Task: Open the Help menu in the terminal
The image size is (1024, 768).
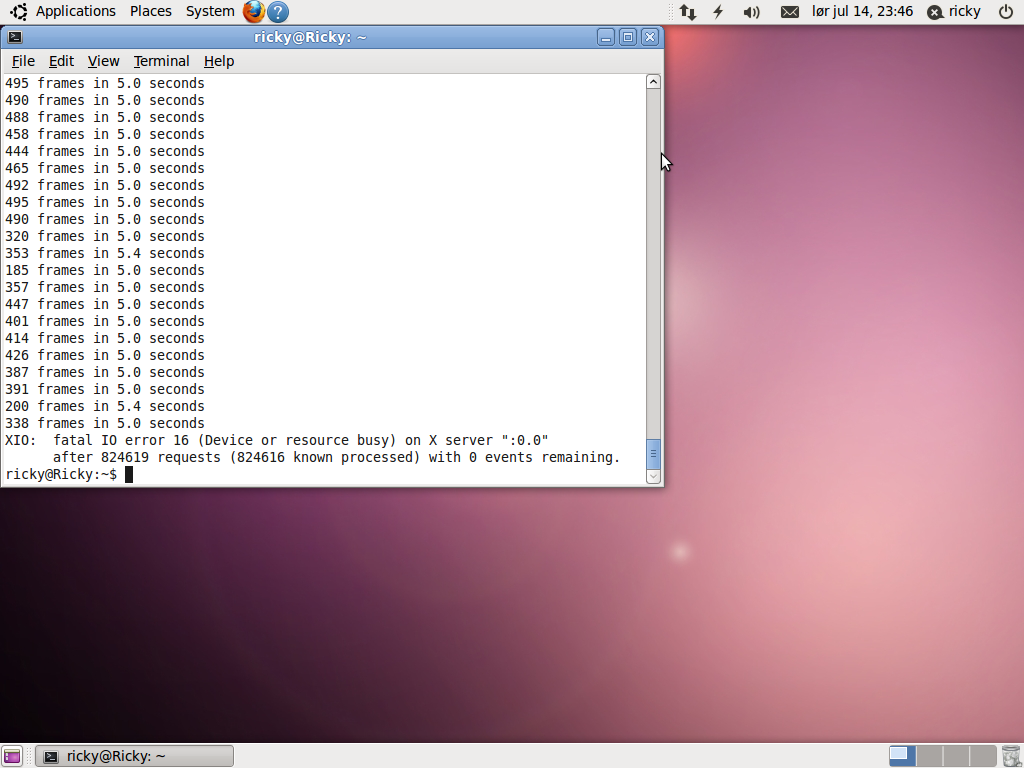Action: 219,61
